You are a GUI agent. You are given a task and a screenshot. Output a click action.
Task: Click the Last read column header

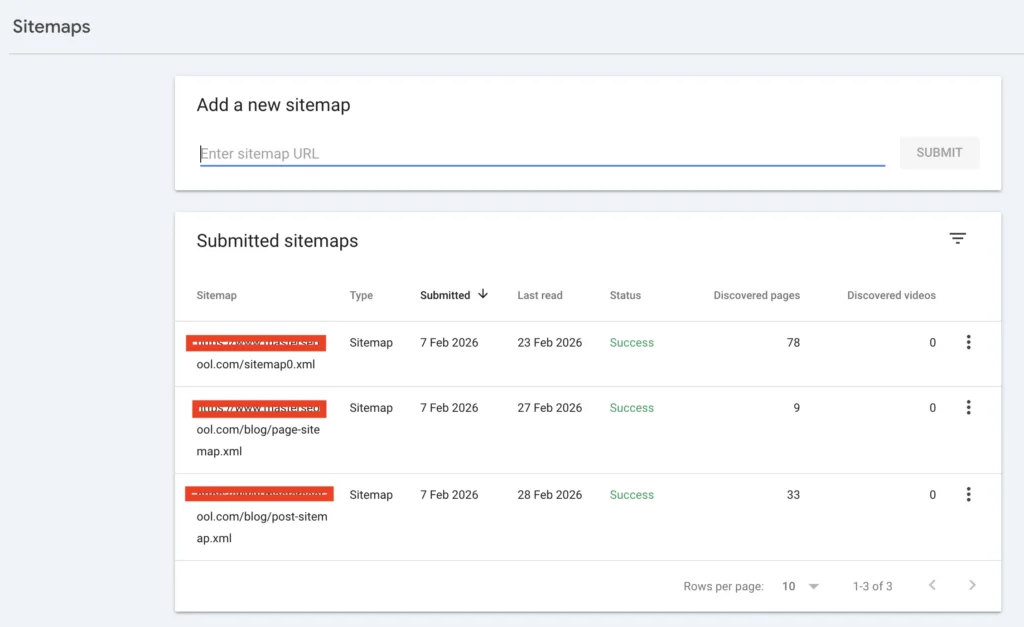(x=539, y=295)
